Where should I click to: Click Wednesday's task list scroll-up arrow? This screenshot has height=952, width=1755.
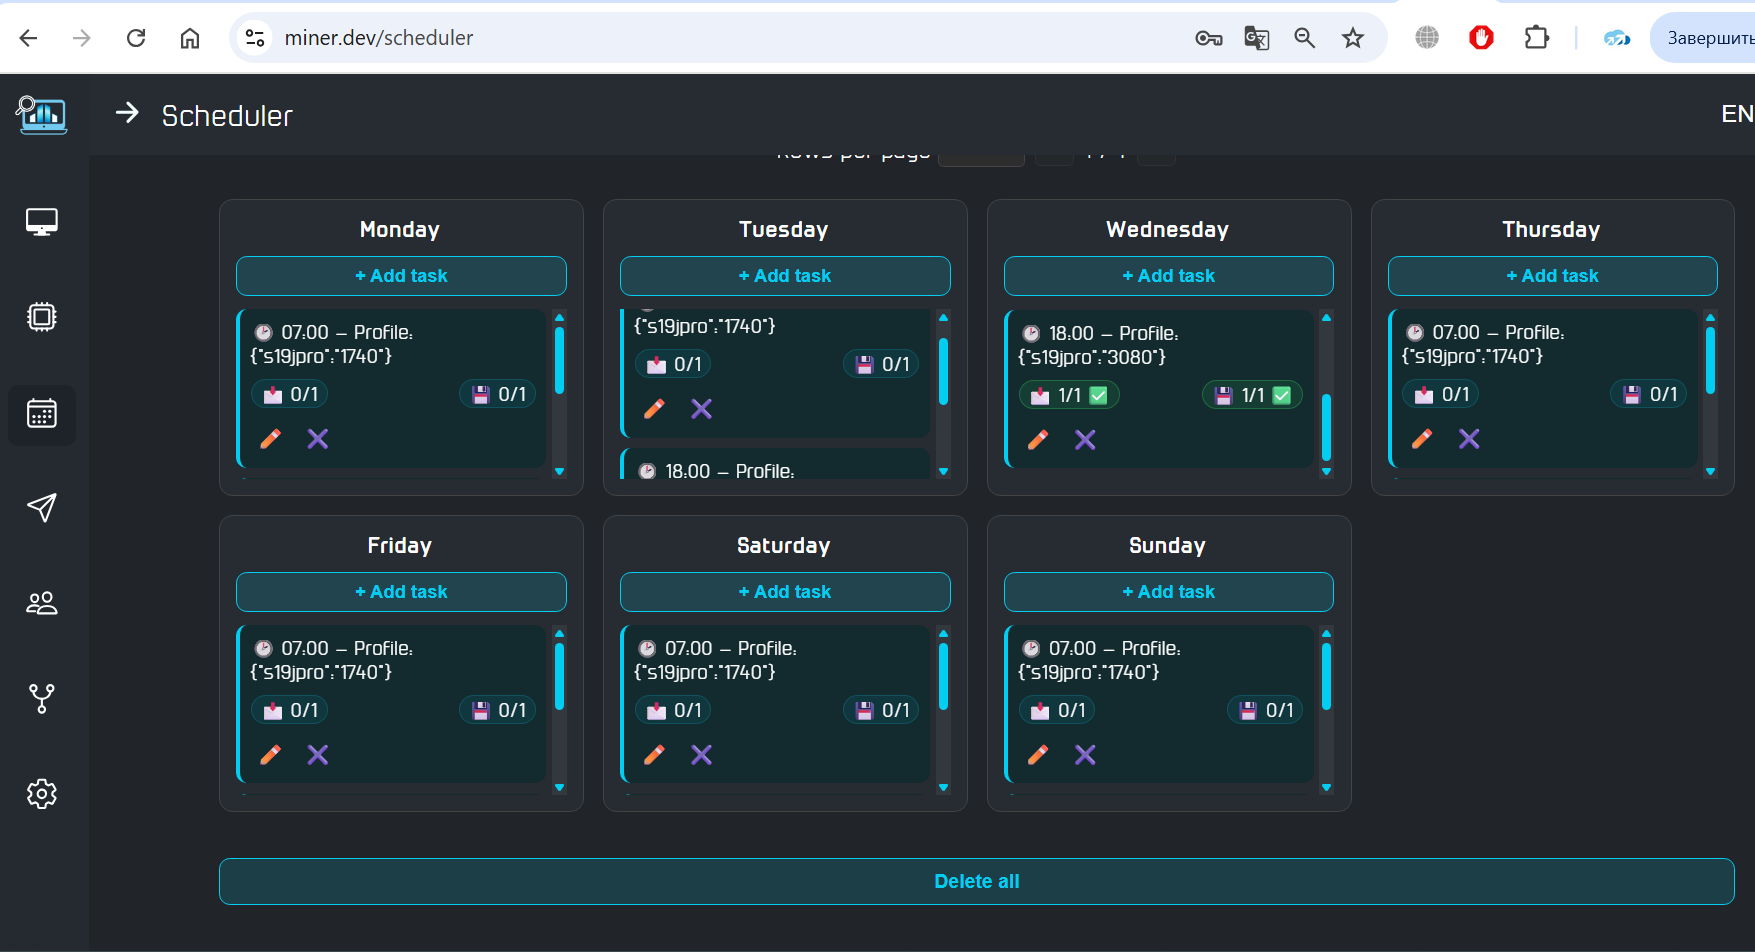point(1327,318)
